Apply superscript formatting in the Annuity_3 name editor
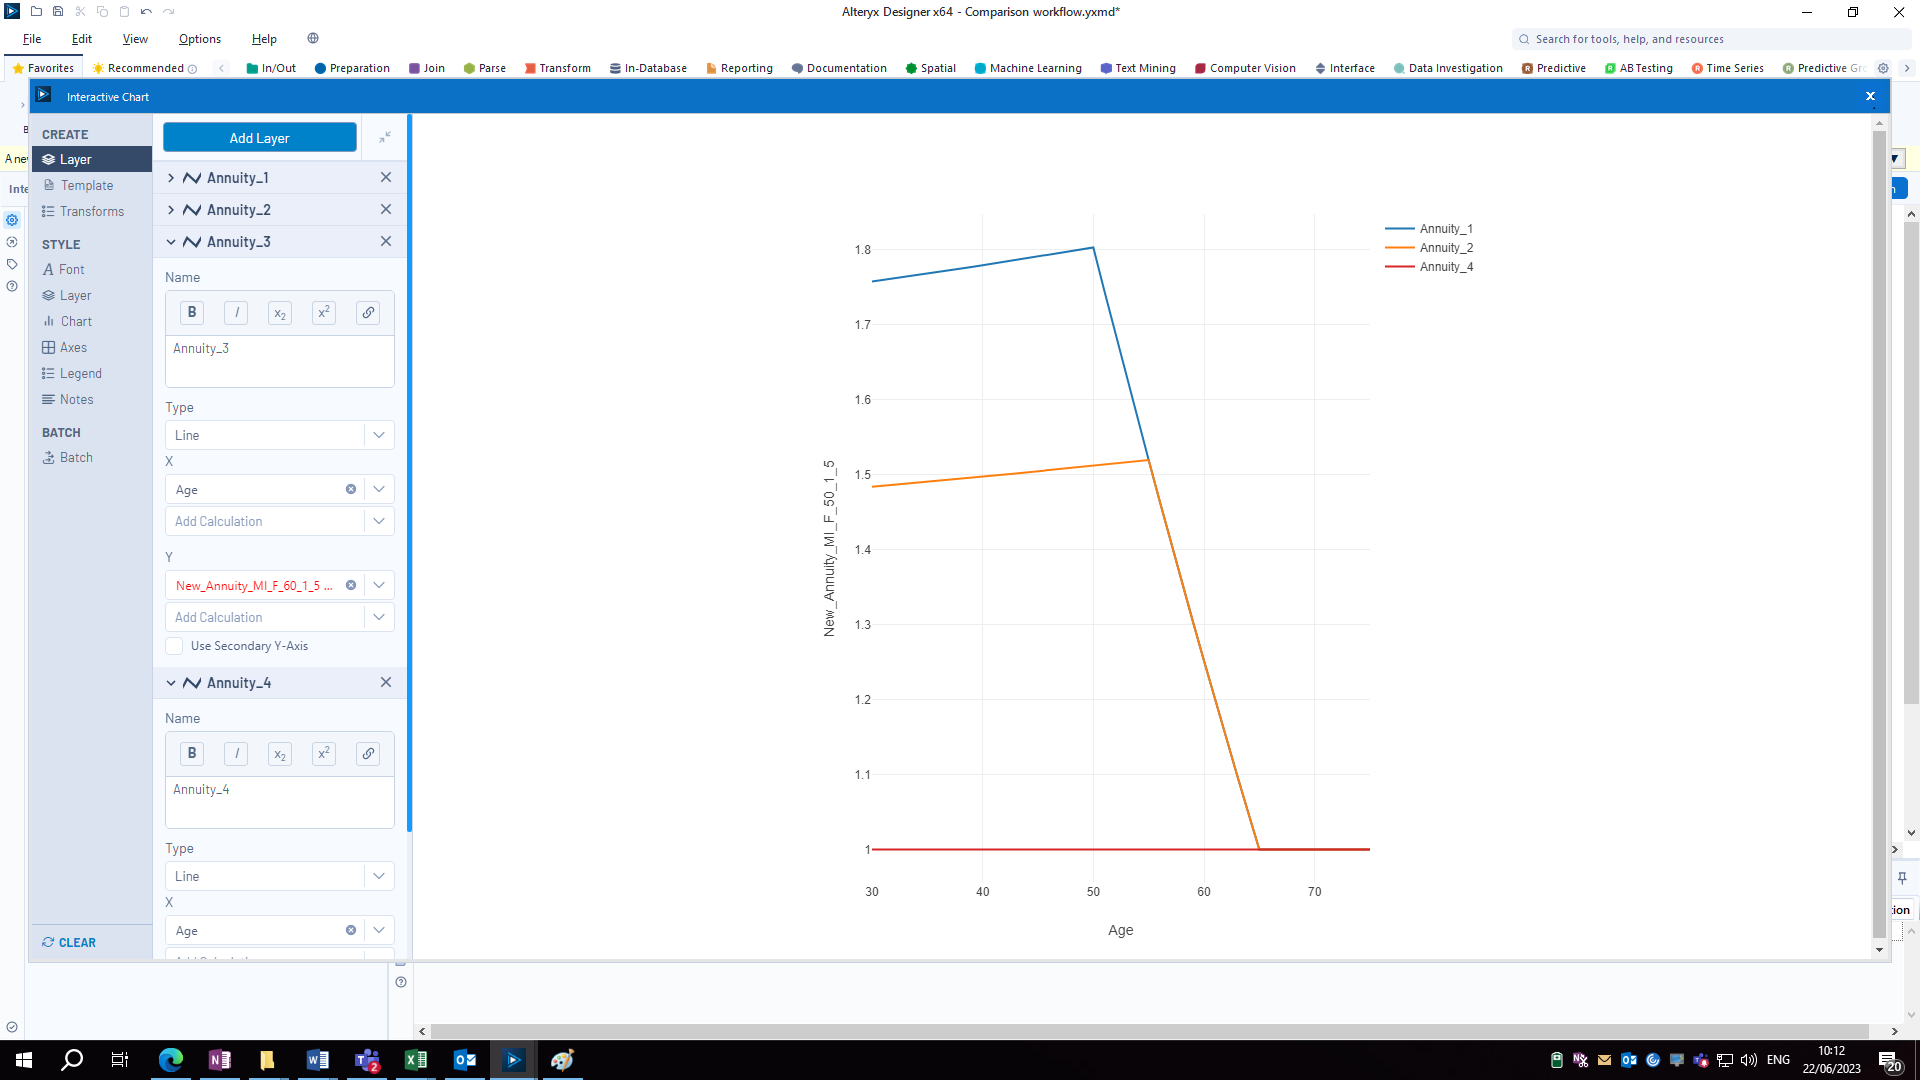Image resolution: width=1920 pixels, height=1080 pixels. tap(323, 312)
